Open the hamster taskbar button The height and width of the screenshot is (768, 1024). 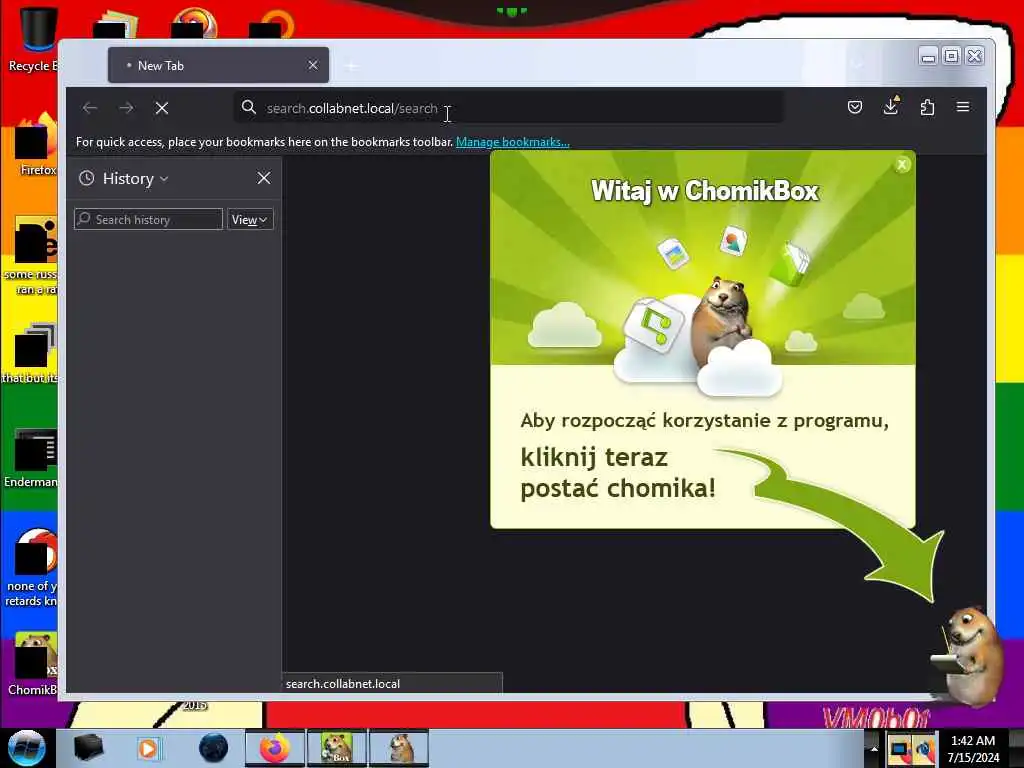point(399,748)
